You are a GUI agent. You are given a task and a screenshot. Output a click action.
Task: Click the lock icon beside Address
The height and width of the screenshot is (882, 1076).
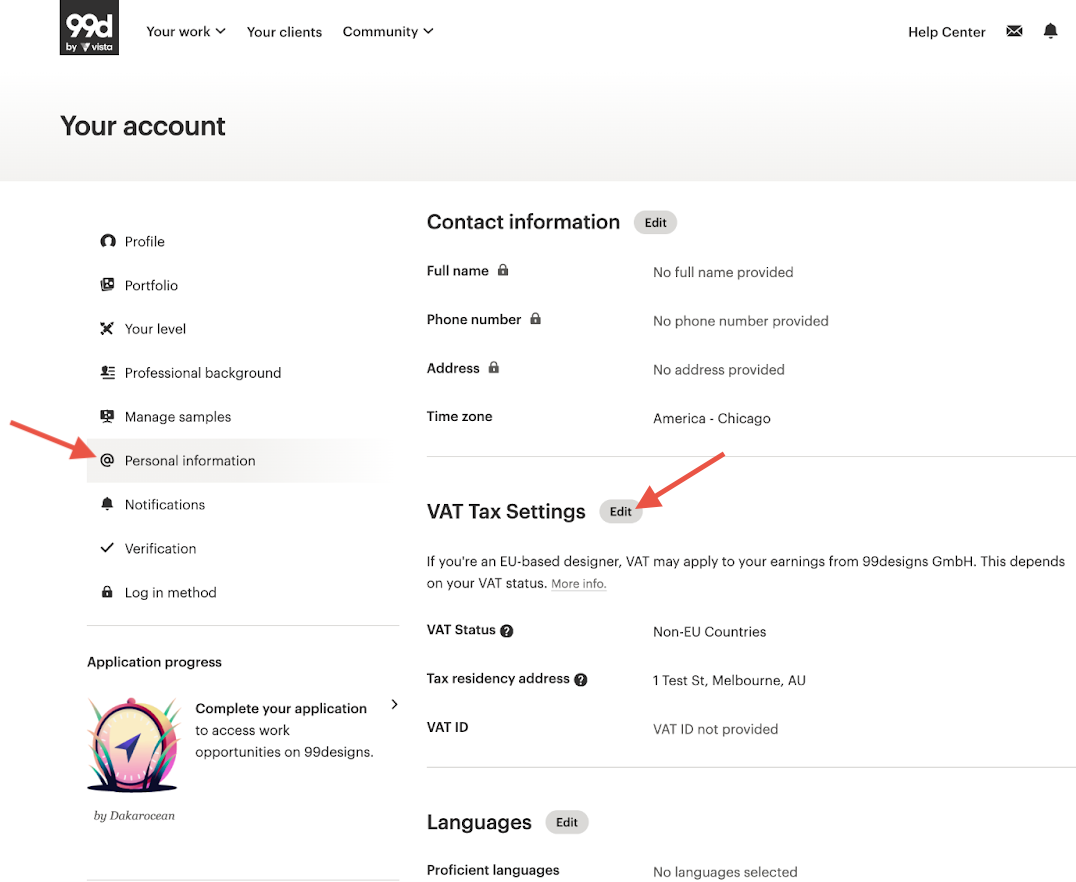pos(493,367)
